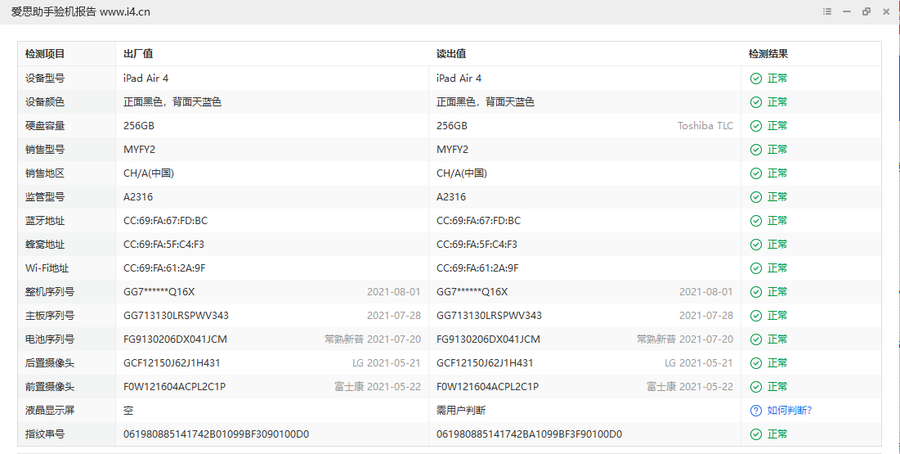Click 如何判断? link for 液晶显示屏
Screen dimensions: 900x454
click(x=790, y=410)
